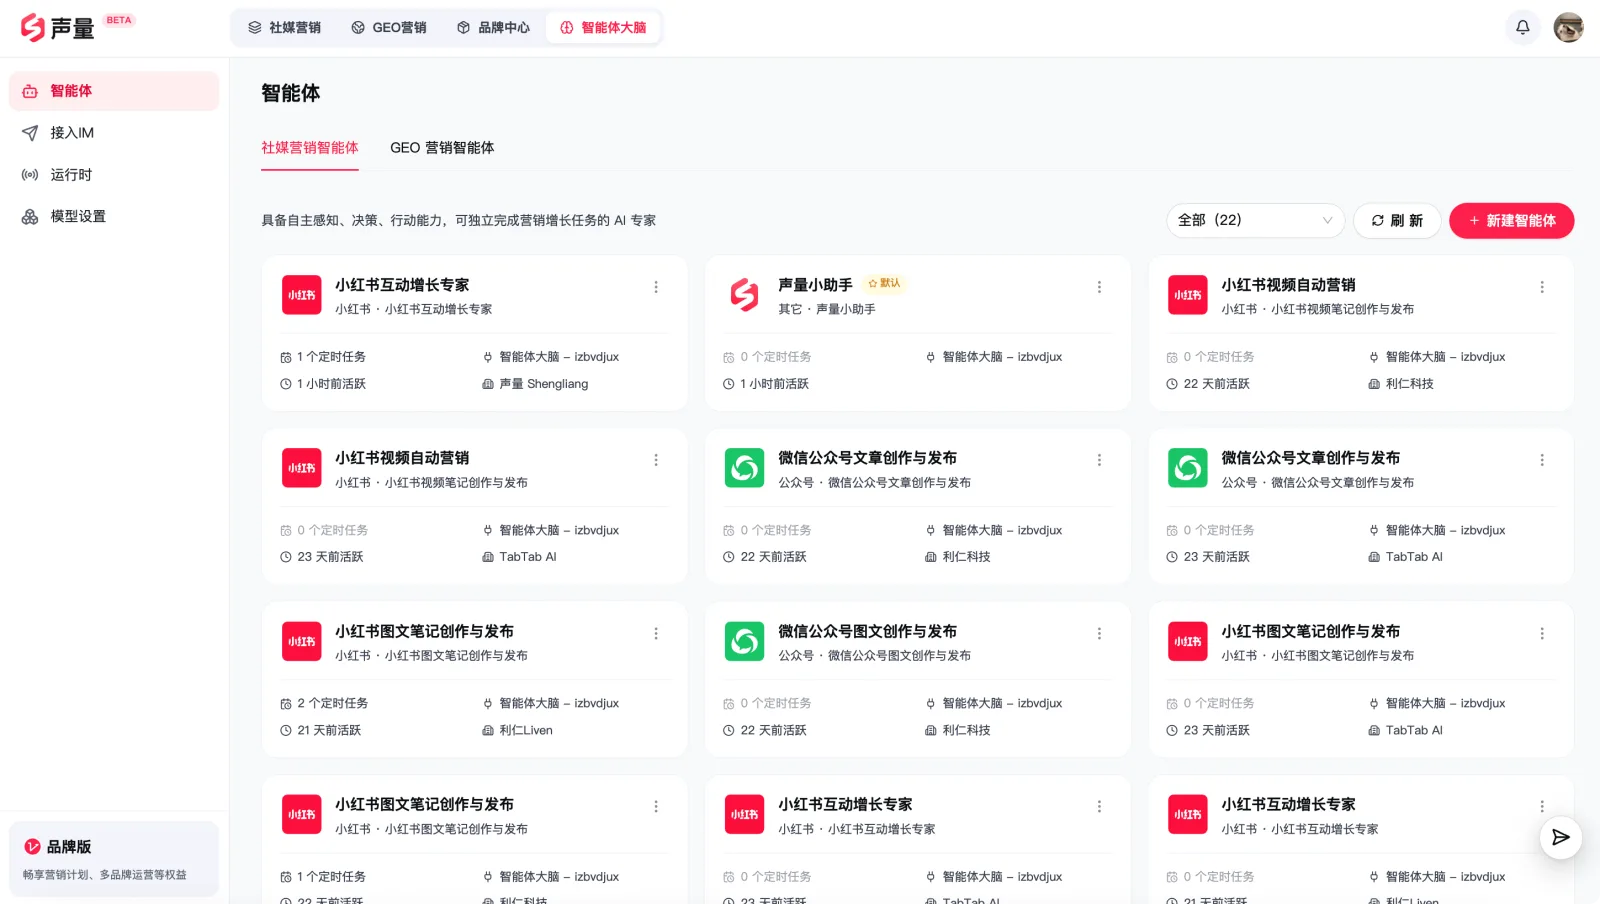Open more options on 微信公众号文章创作与发布 card with 利仁科技

(1099, 460)
